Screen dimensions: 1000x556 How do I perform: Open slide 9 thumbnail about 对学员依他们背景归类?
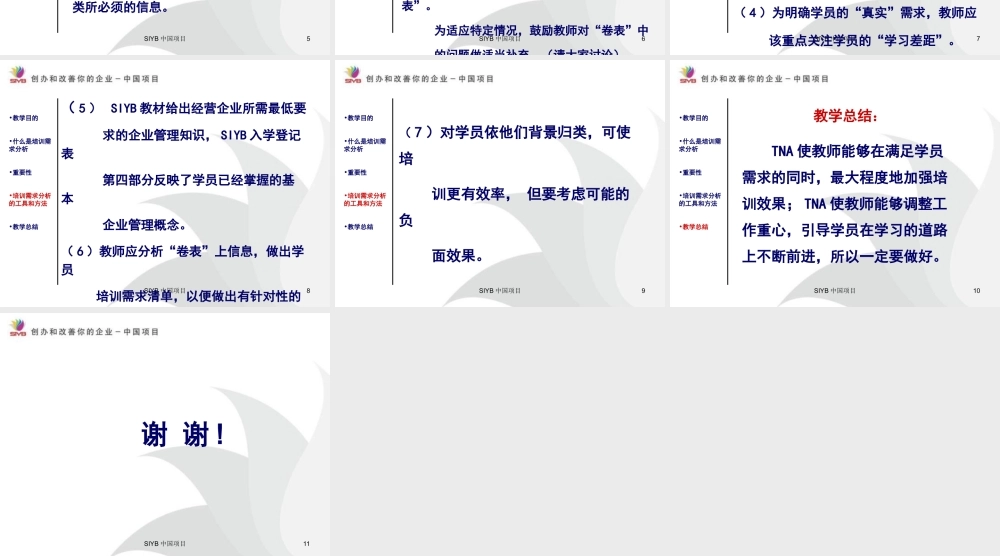[x=500, y=184]
